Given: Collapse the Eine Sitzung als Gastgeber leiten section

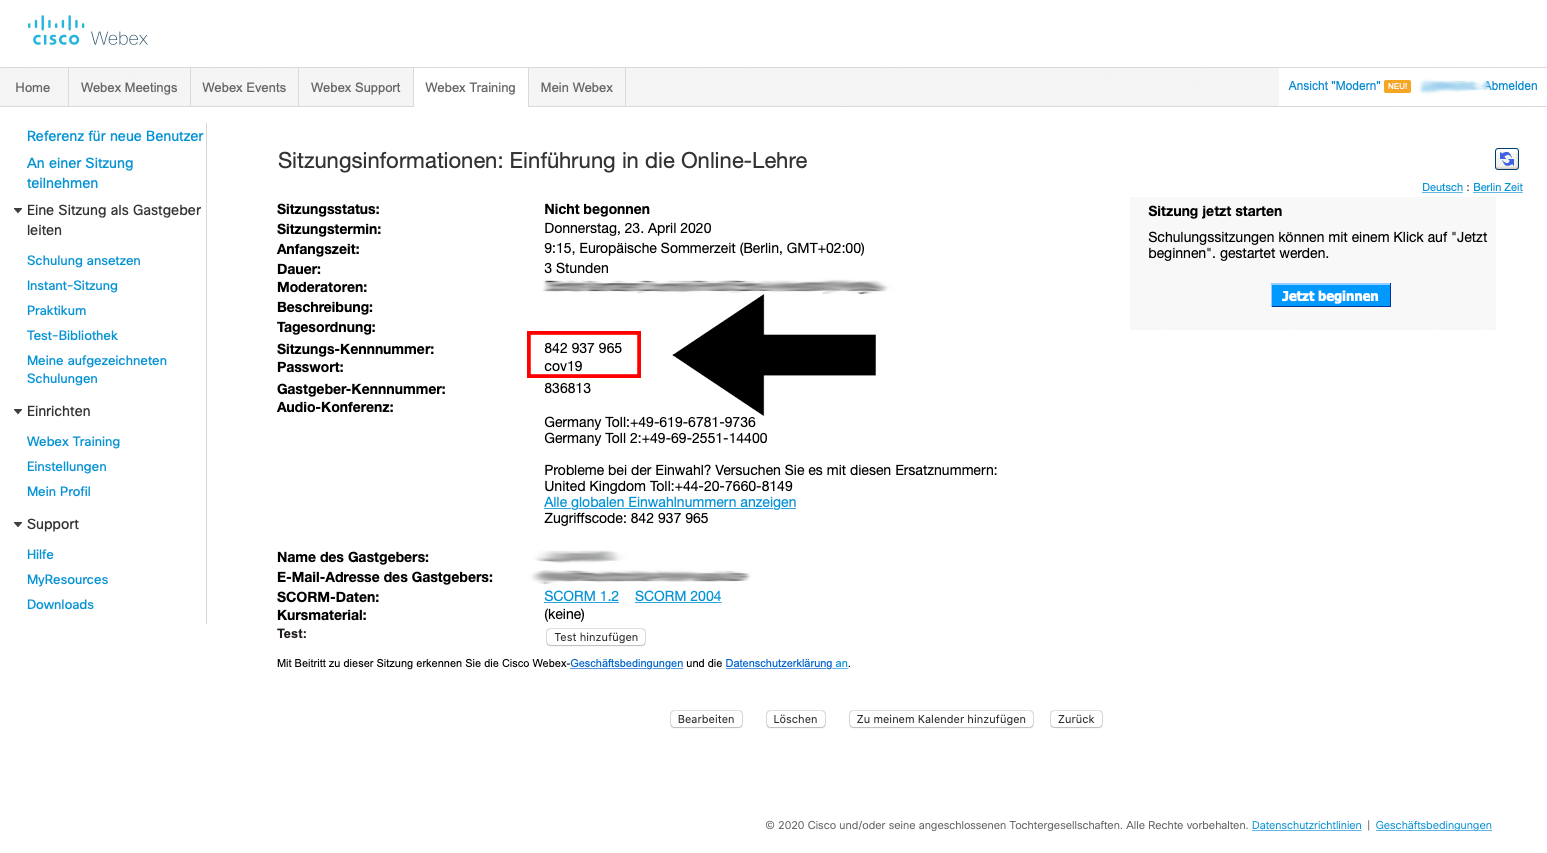Looking at the screenshot, I should click(x=18, y=211).
